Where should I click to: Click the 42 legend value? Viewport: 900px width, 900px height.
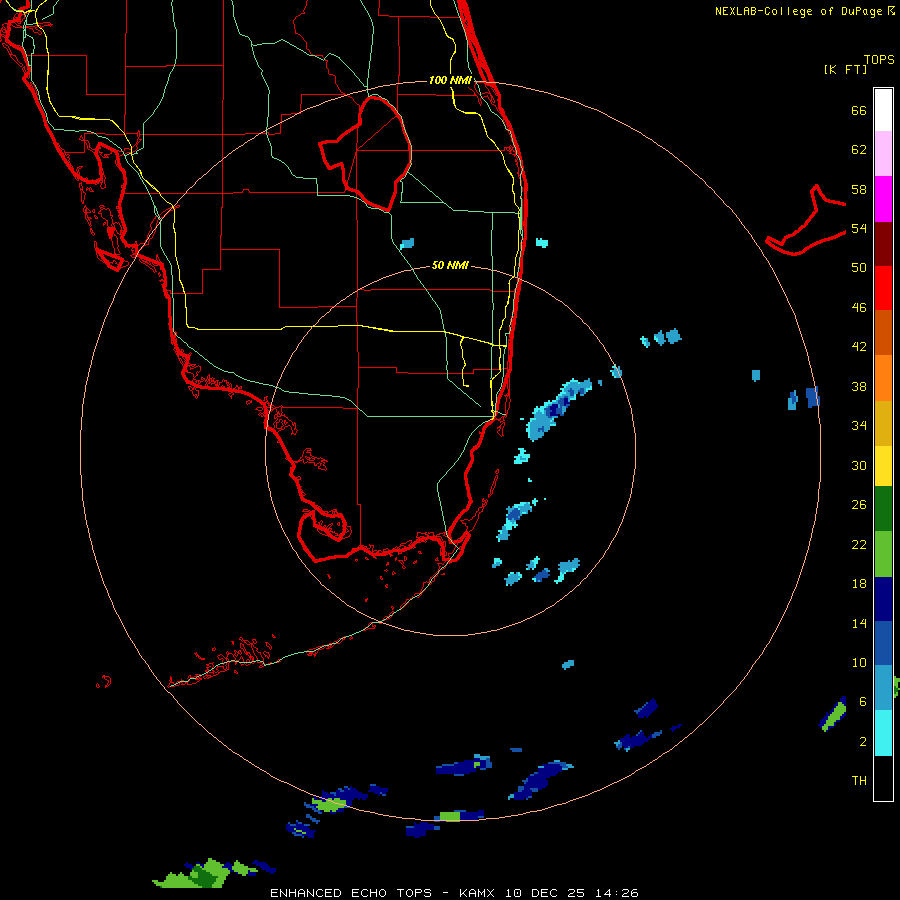[859, 347]
